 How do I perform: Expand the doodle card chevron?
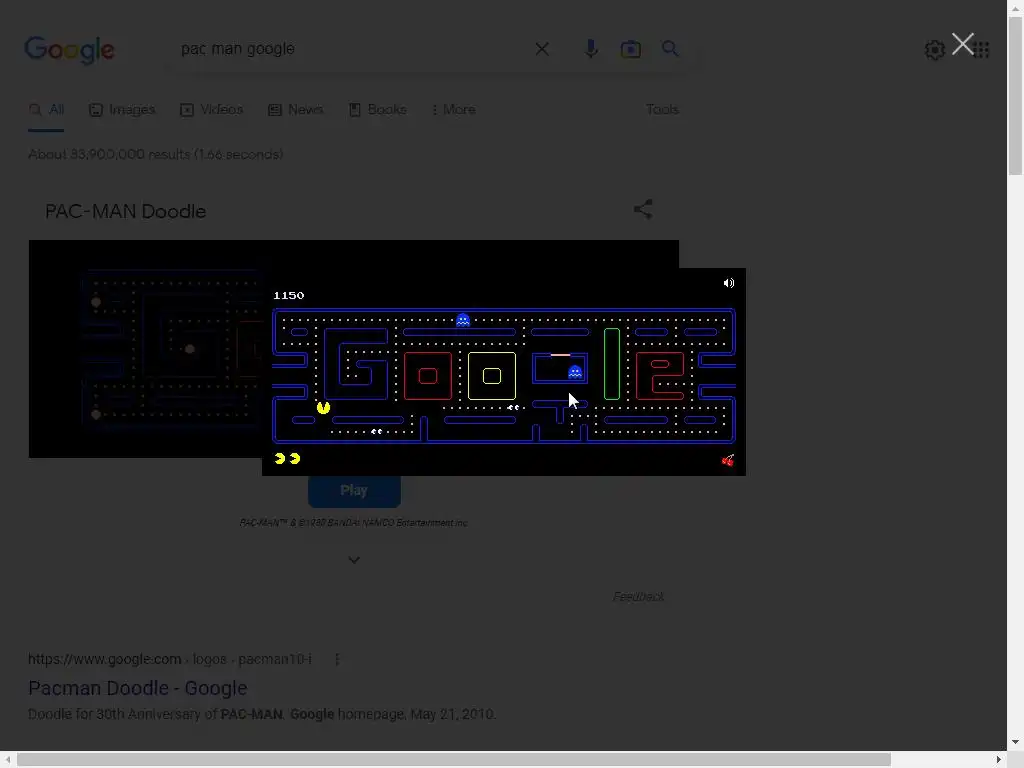354,560
